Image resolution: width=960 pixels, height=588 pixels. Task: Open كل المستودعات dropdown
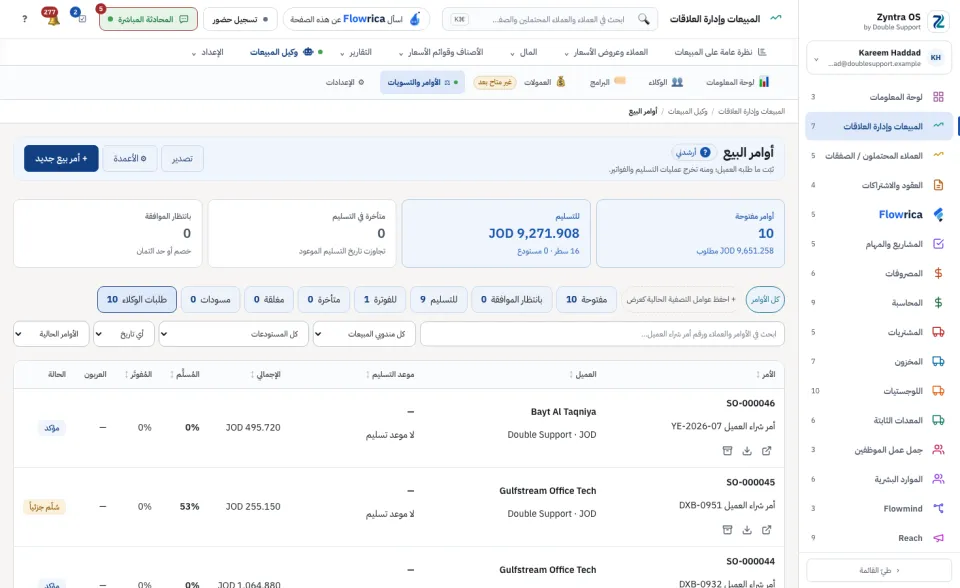(234, 334)
